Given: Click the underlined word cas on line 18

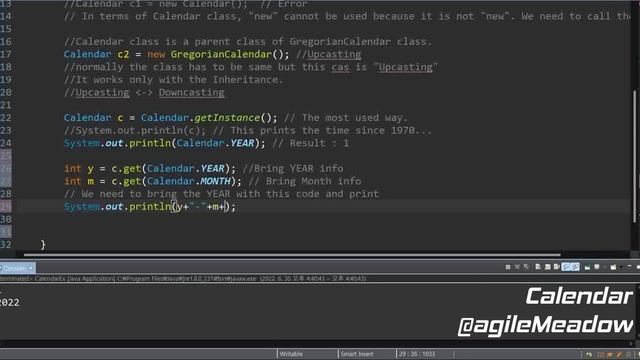Looking at the screenshot, I should pyautogui.click(x=340, y=67).
